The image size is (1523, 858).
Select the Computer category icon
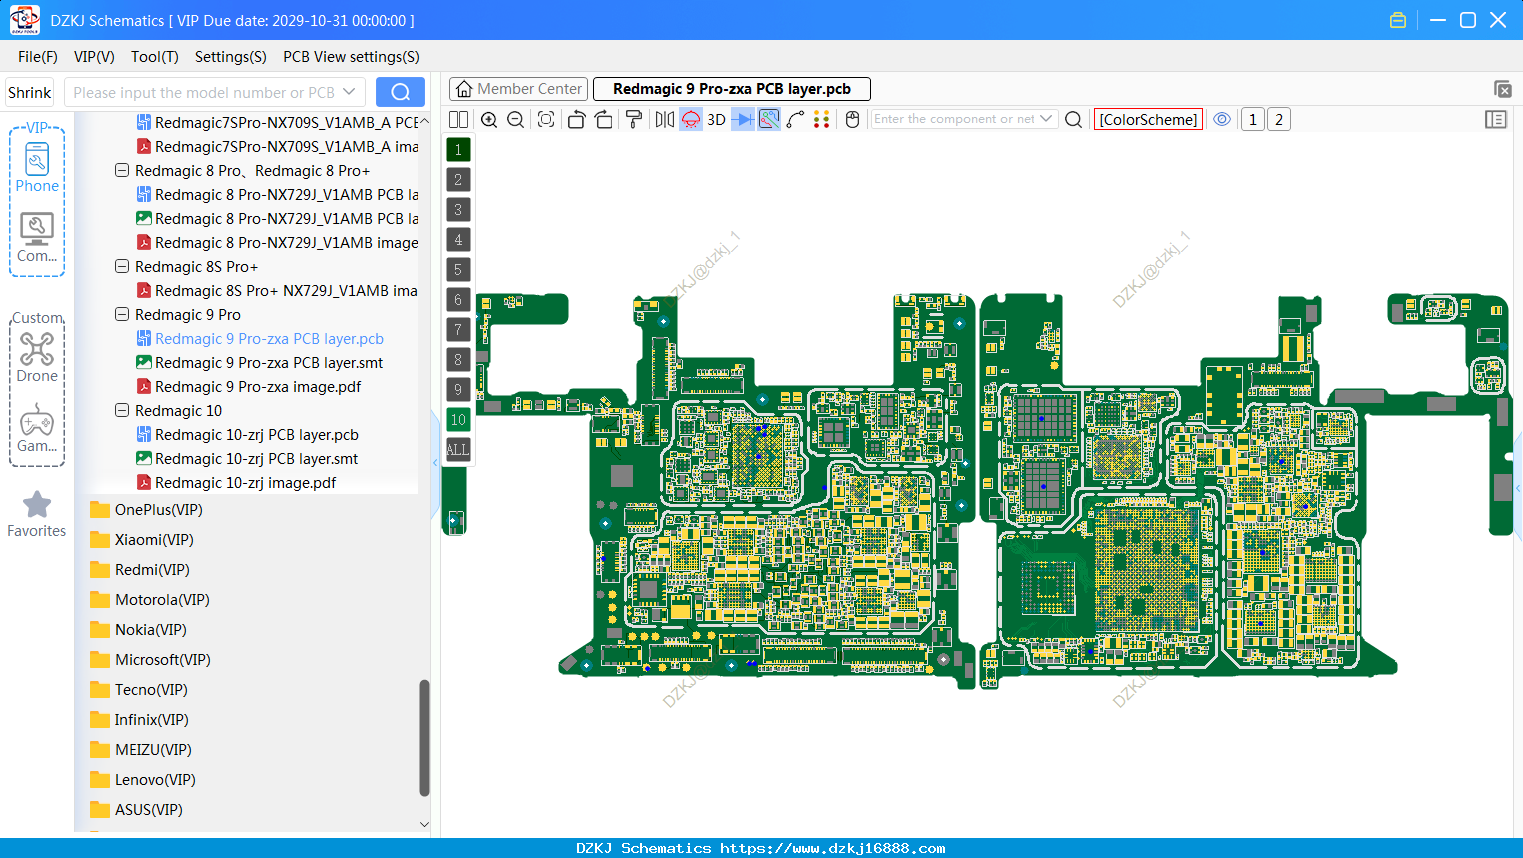pos(37,238)
